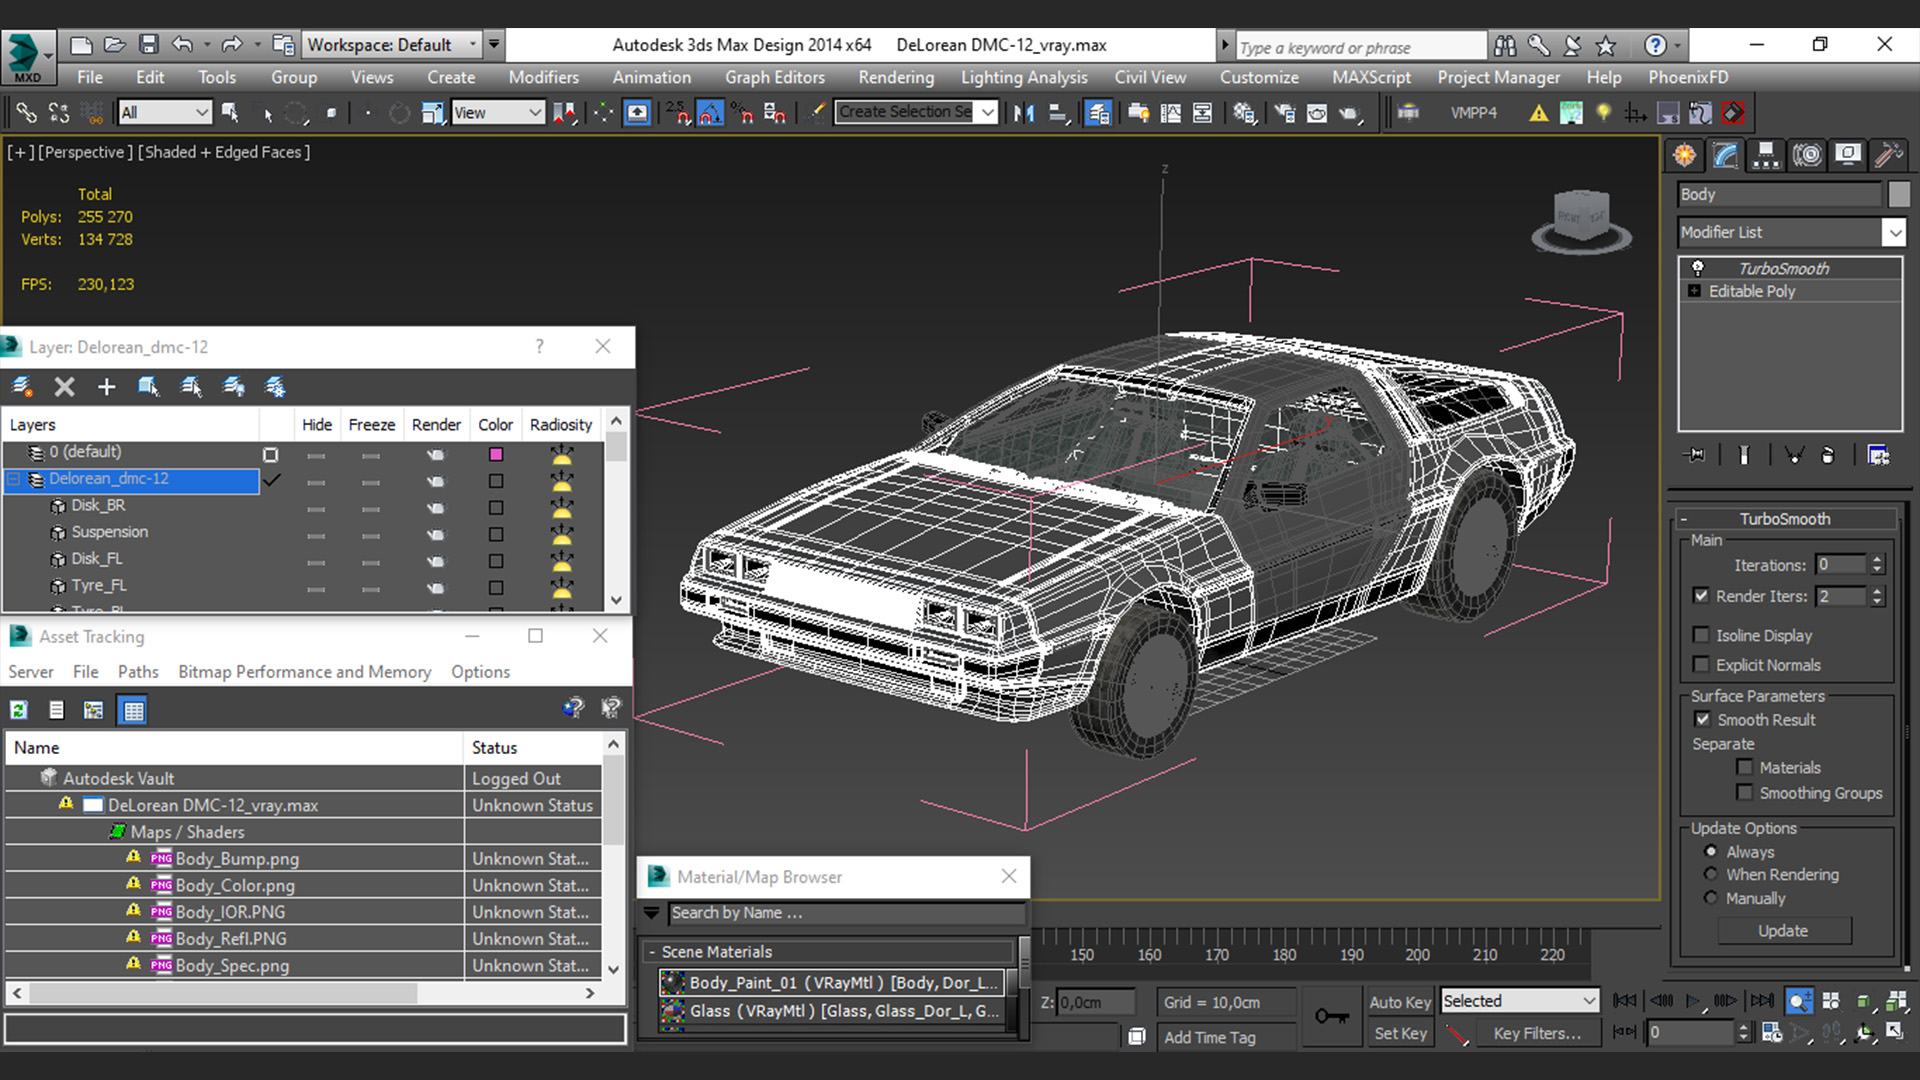Click the Save File toolbar icon

pos(149,45)
